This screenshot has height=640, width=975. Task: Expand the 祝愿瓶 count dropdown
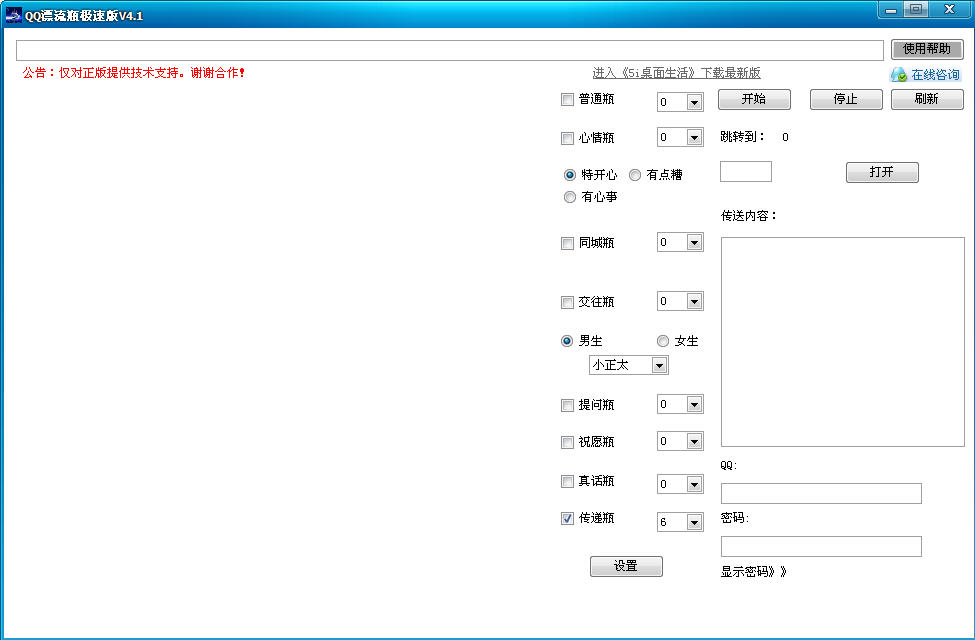[x=694, y=442]
